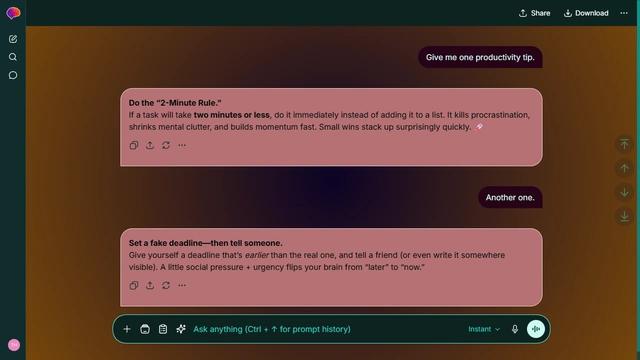Image resolution: width=640 pixels, height=360 pixels.
Task: Click the storefront icon in composer
Action: point(145,329)
